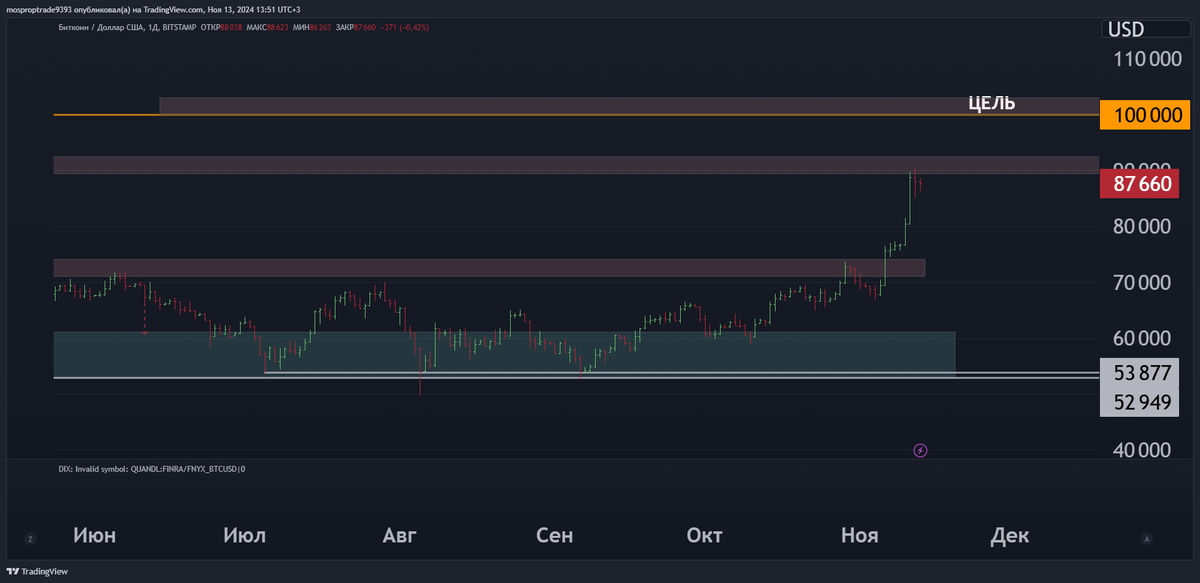
Task: Click the Июн month on time axis
Action: tap(95, 536)
